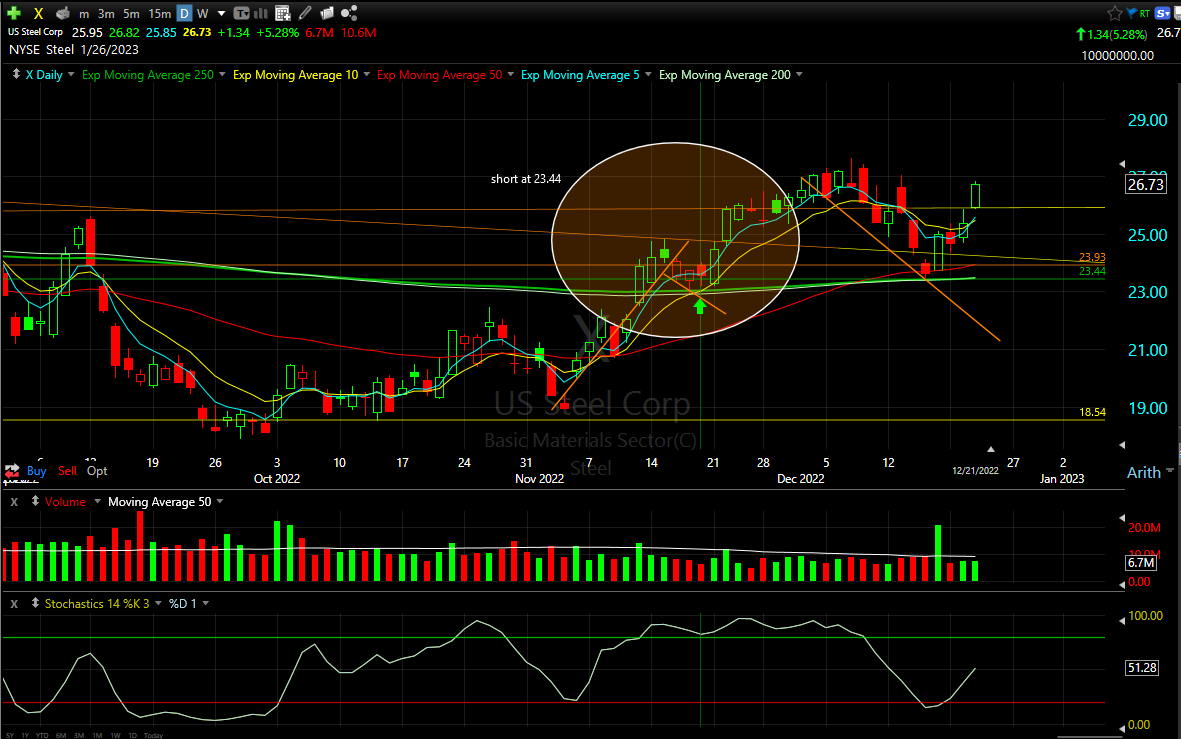Select the 5m timeframe
The image size is (1181, 739).
131,14
